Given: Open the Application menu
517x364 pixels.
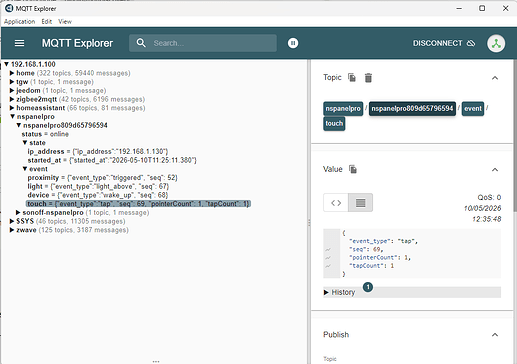Looking at the screenshot, I should pyautogui.click(x=19, y=21).
